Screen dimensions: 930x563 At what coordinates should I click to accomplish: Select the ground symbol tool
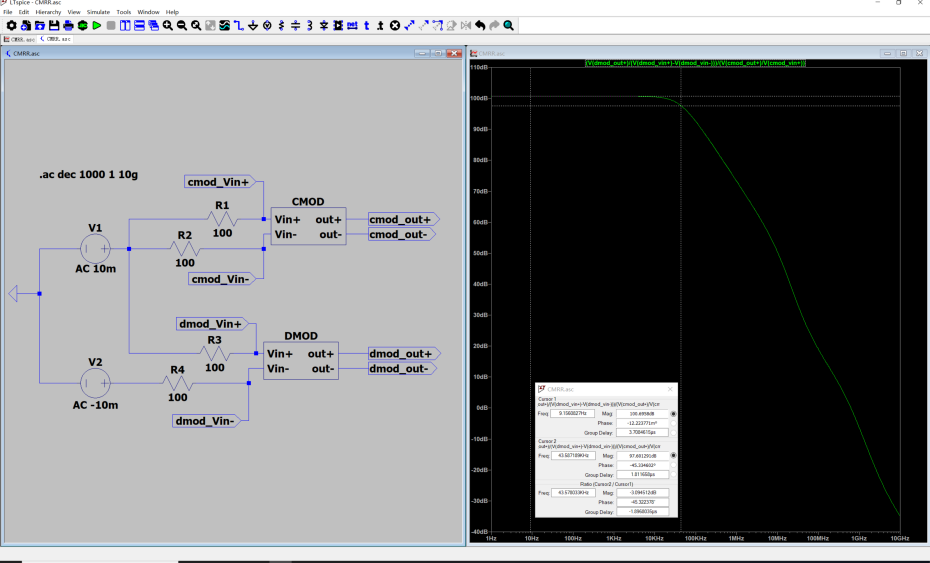click(253, 26)
